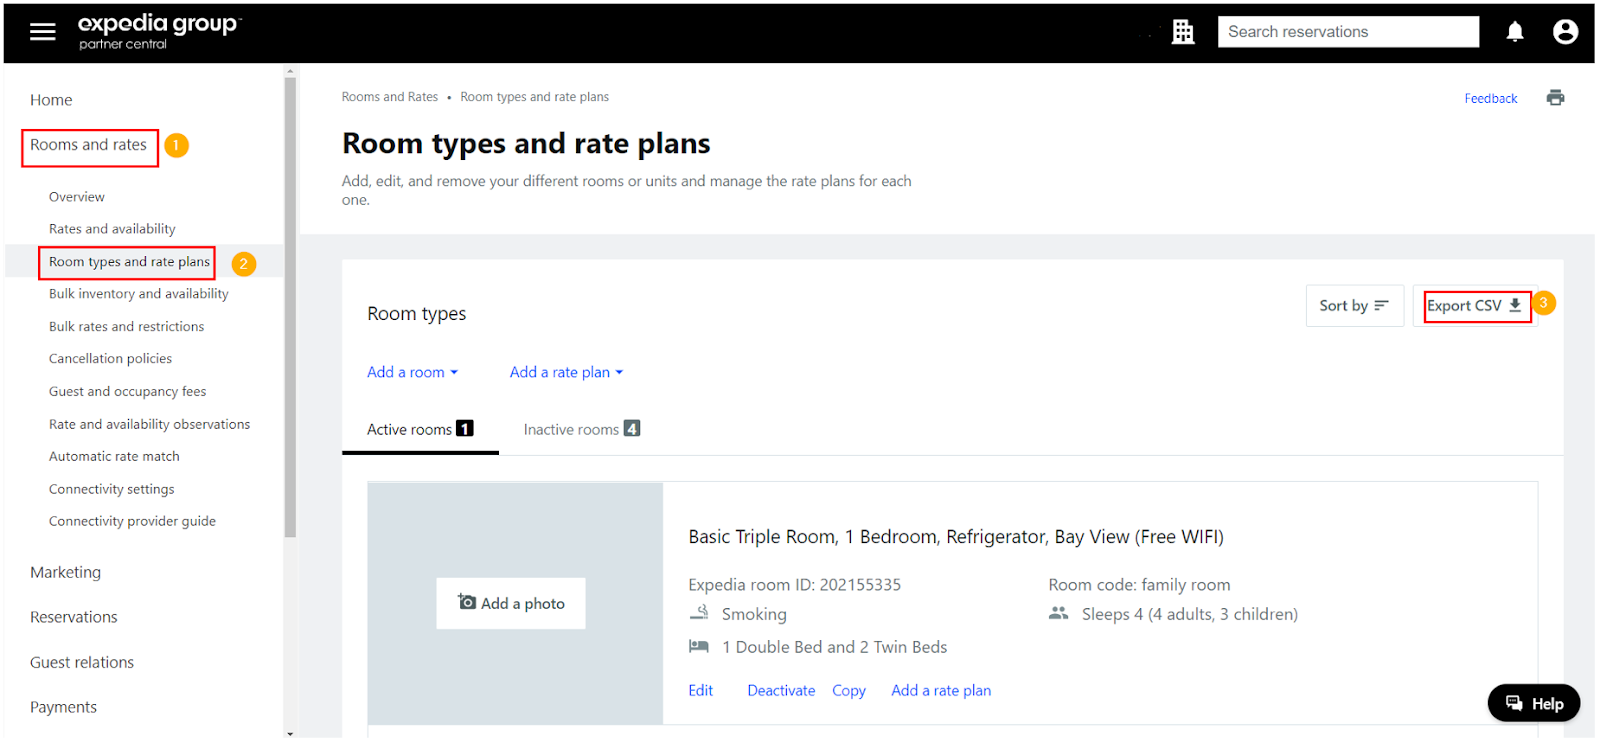Open Rate and availability observations
Screen dimensions: 1600x749
point(149,424)
